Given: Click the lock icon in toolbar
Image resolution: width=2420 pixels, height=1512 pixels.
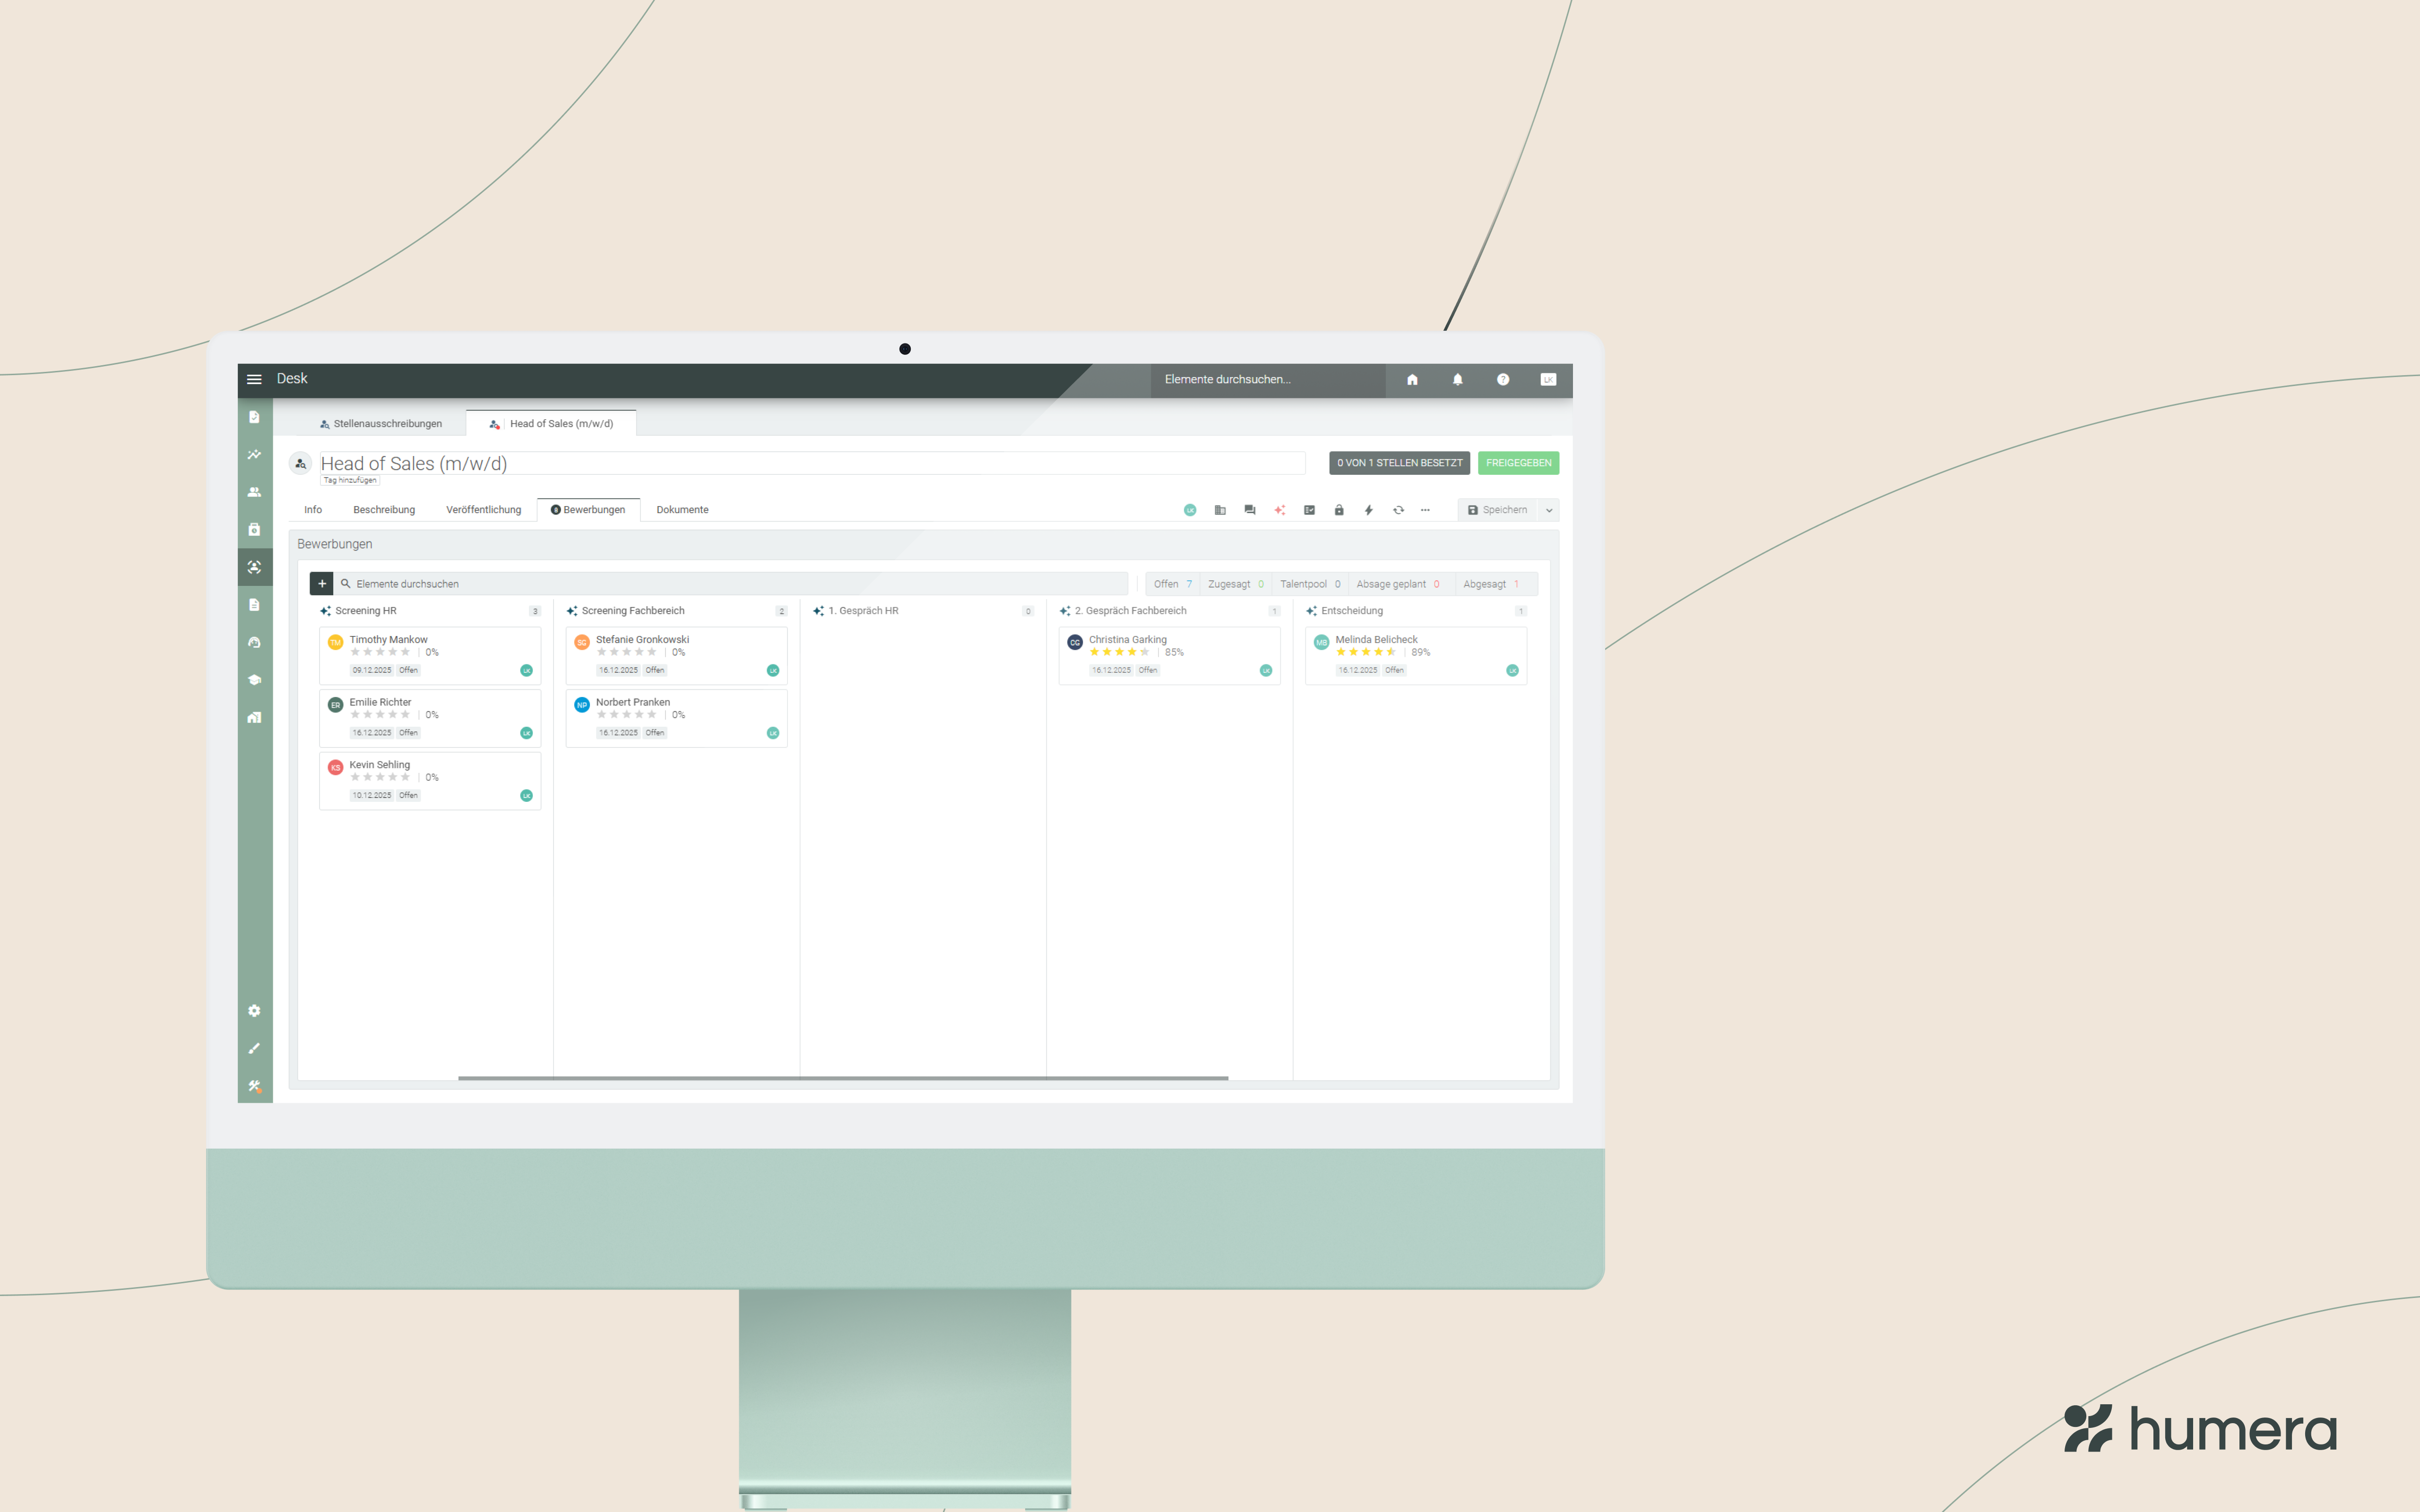Looking at the screenshot, I should point(1338,510).
